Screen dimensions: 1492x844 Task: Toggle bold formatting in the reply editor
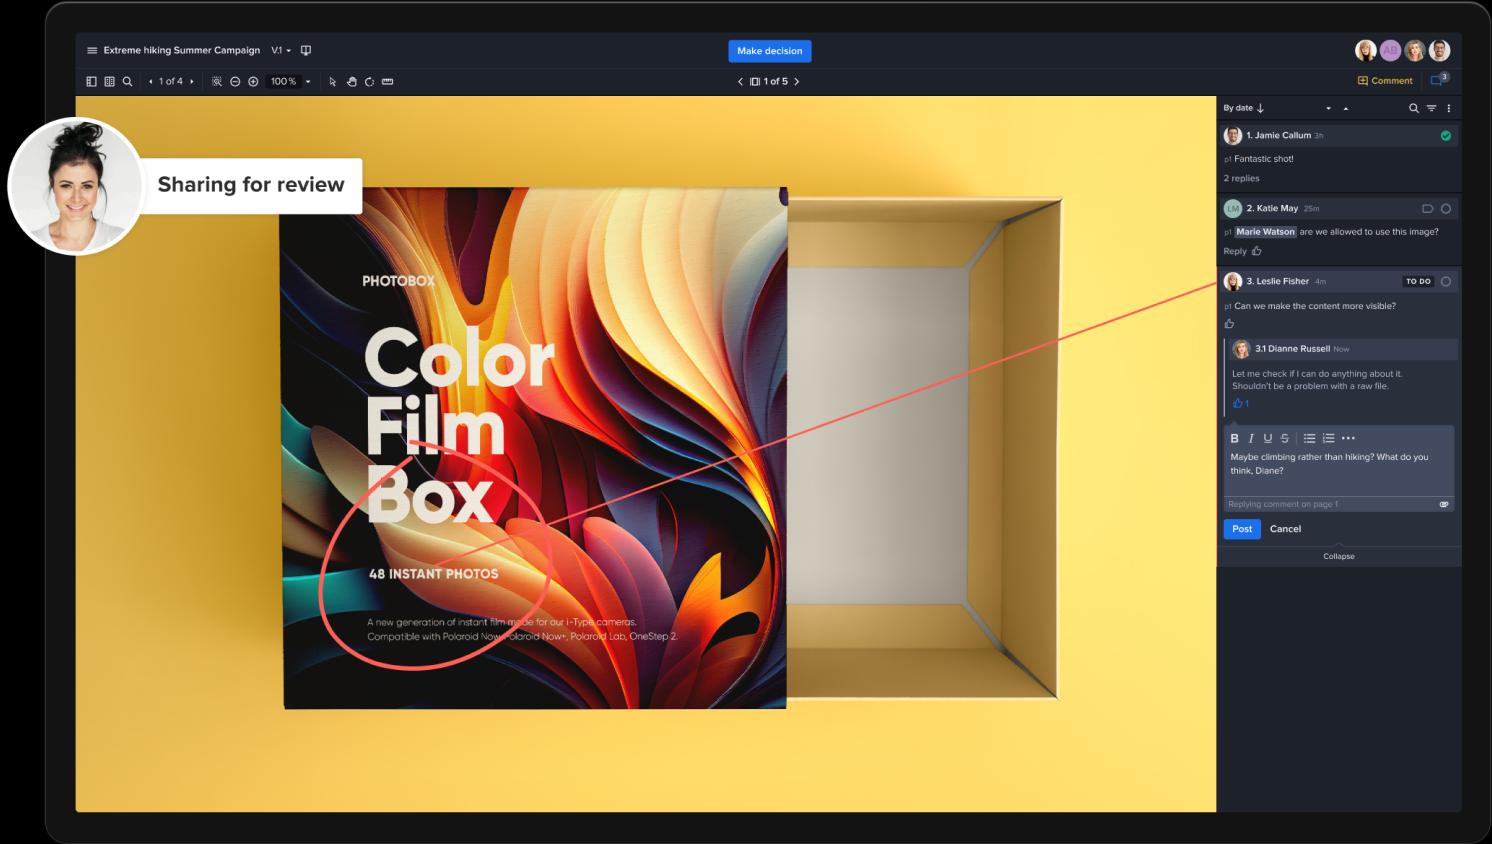1234,438
